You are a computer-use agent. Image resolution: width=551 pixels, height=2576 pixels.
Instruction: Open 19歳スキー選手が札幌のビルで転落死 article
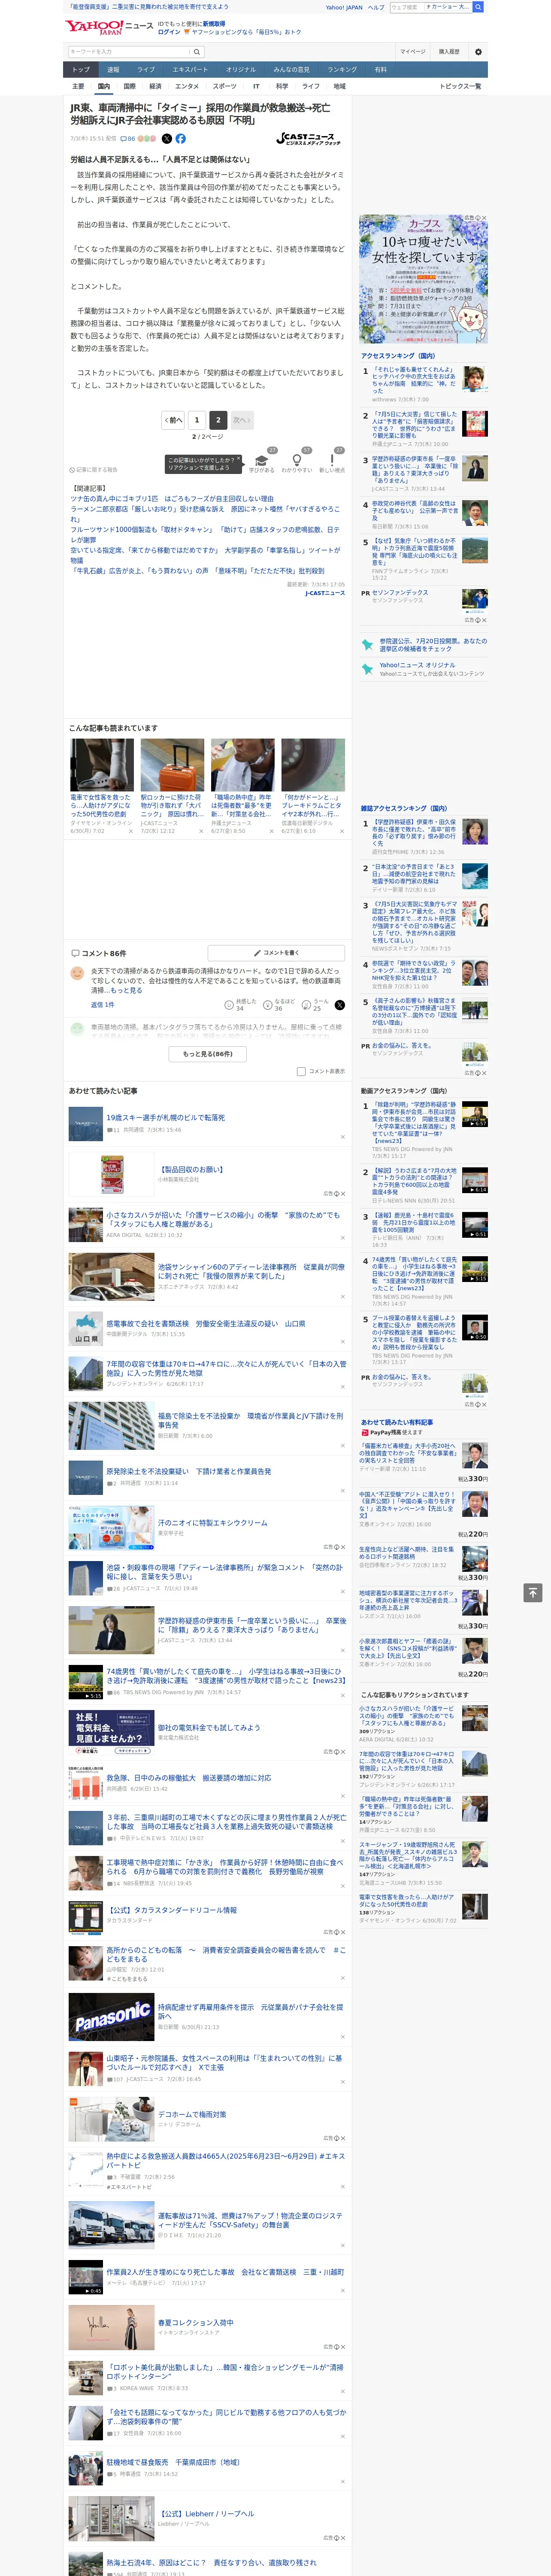point(166,1117)
